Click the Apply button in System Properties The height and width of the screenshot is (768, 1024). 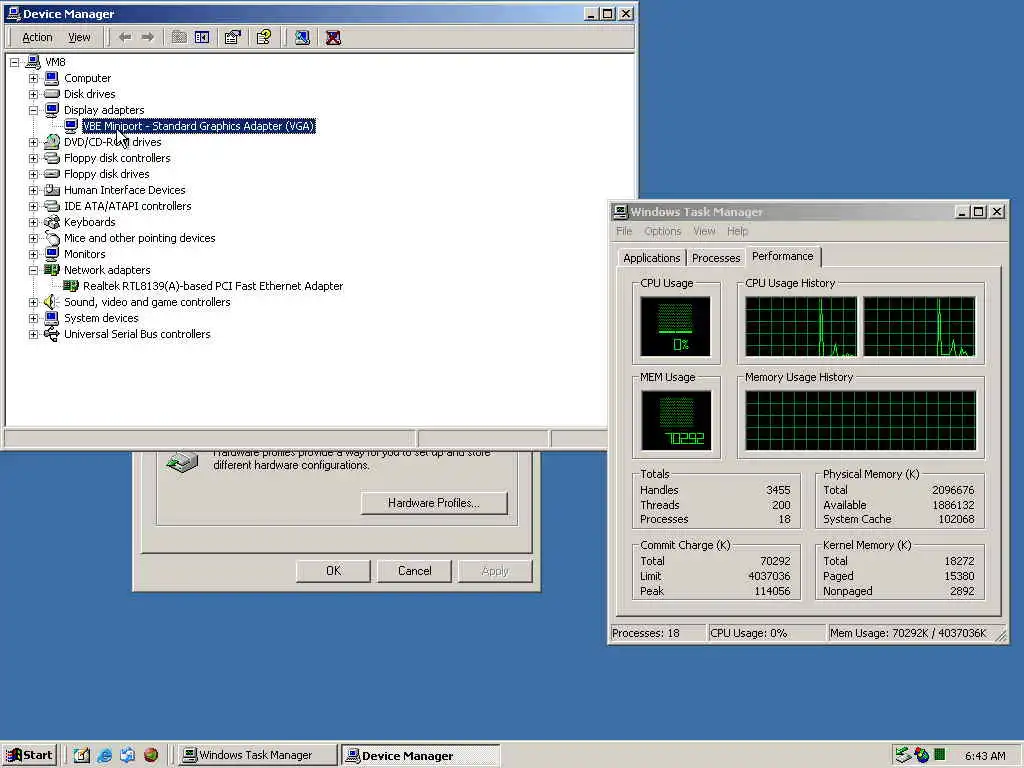pos(495,571)
